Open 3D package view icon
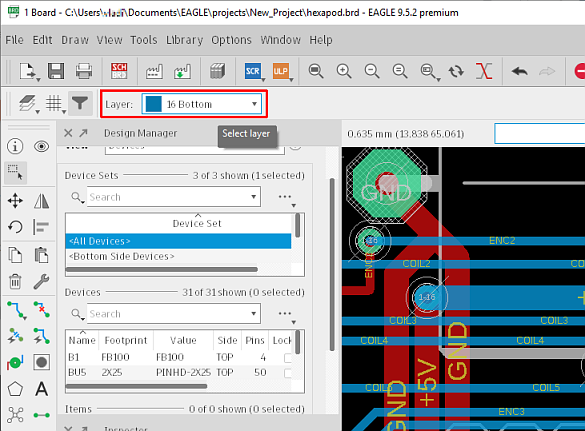The image size is (585, 431). (217, 71)
